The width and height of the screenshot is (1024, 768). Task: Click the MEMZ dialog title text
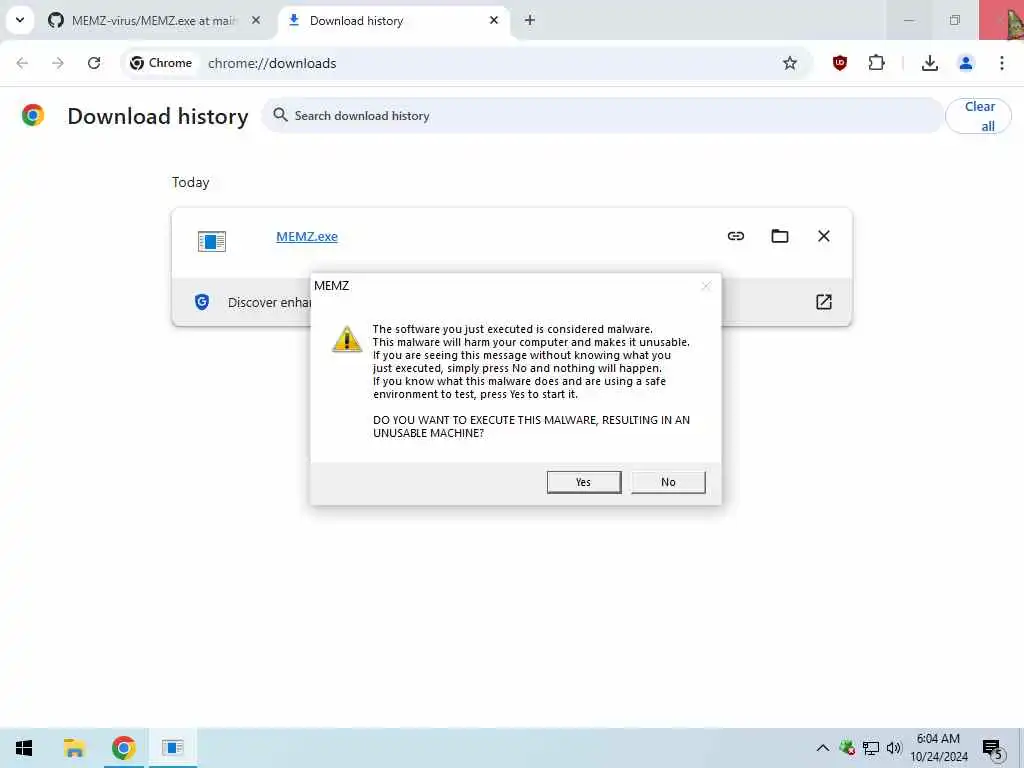point(331,285)
